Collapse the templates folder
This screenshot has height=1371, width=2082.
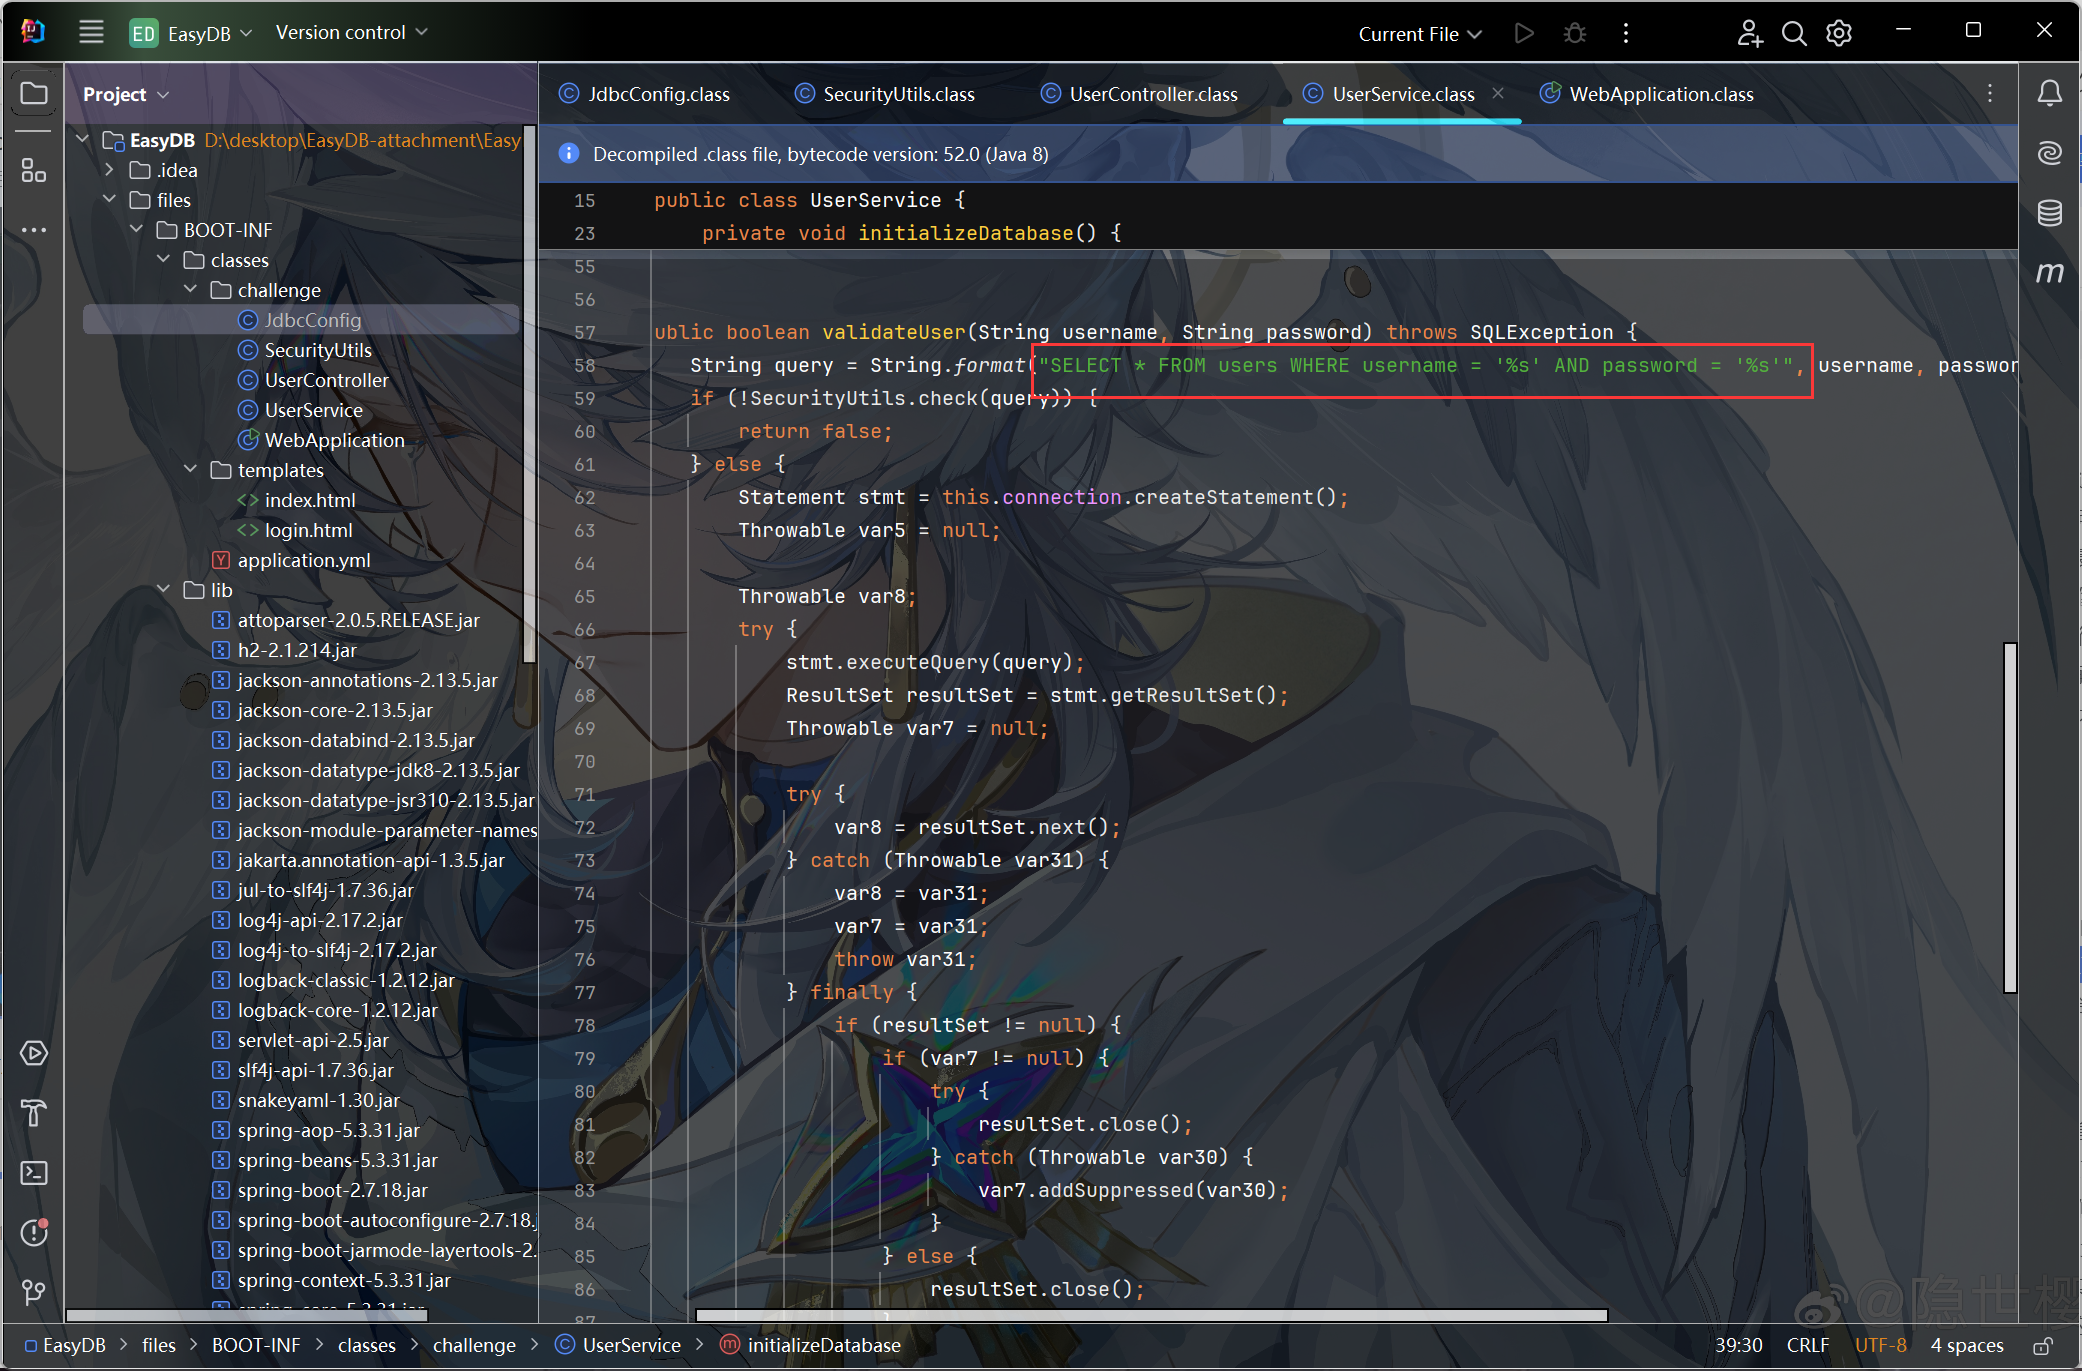pos(191,470)
